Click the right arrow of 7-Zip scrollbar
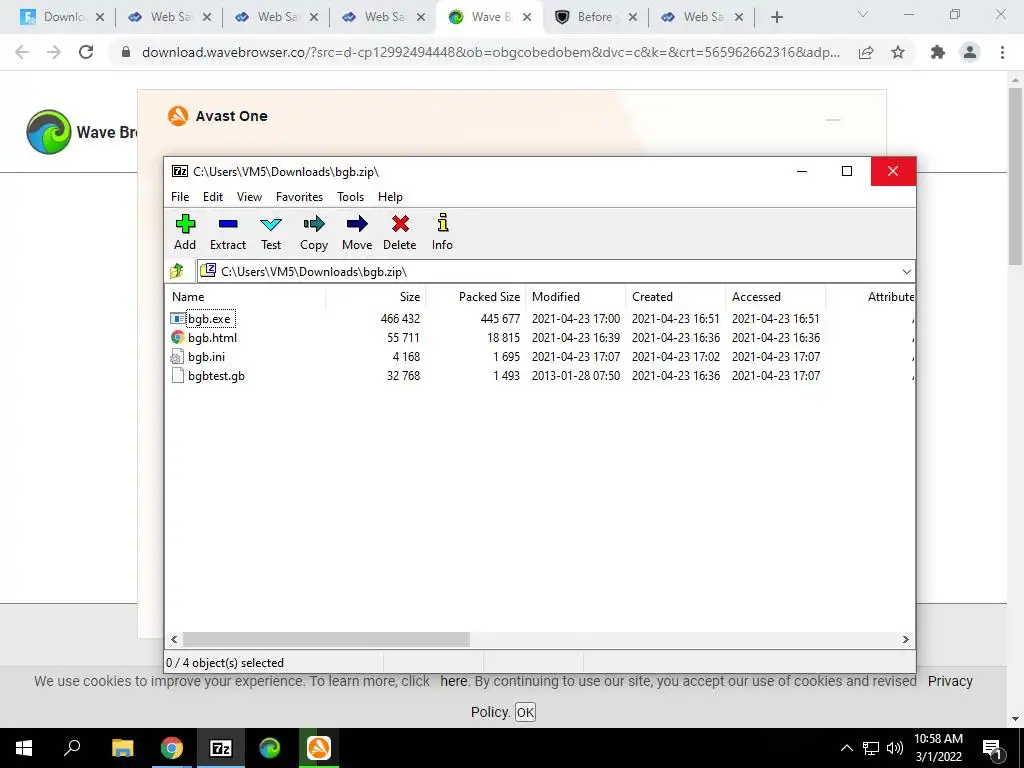Screen dimensions: 1024x768 click(x=905, y=639)
